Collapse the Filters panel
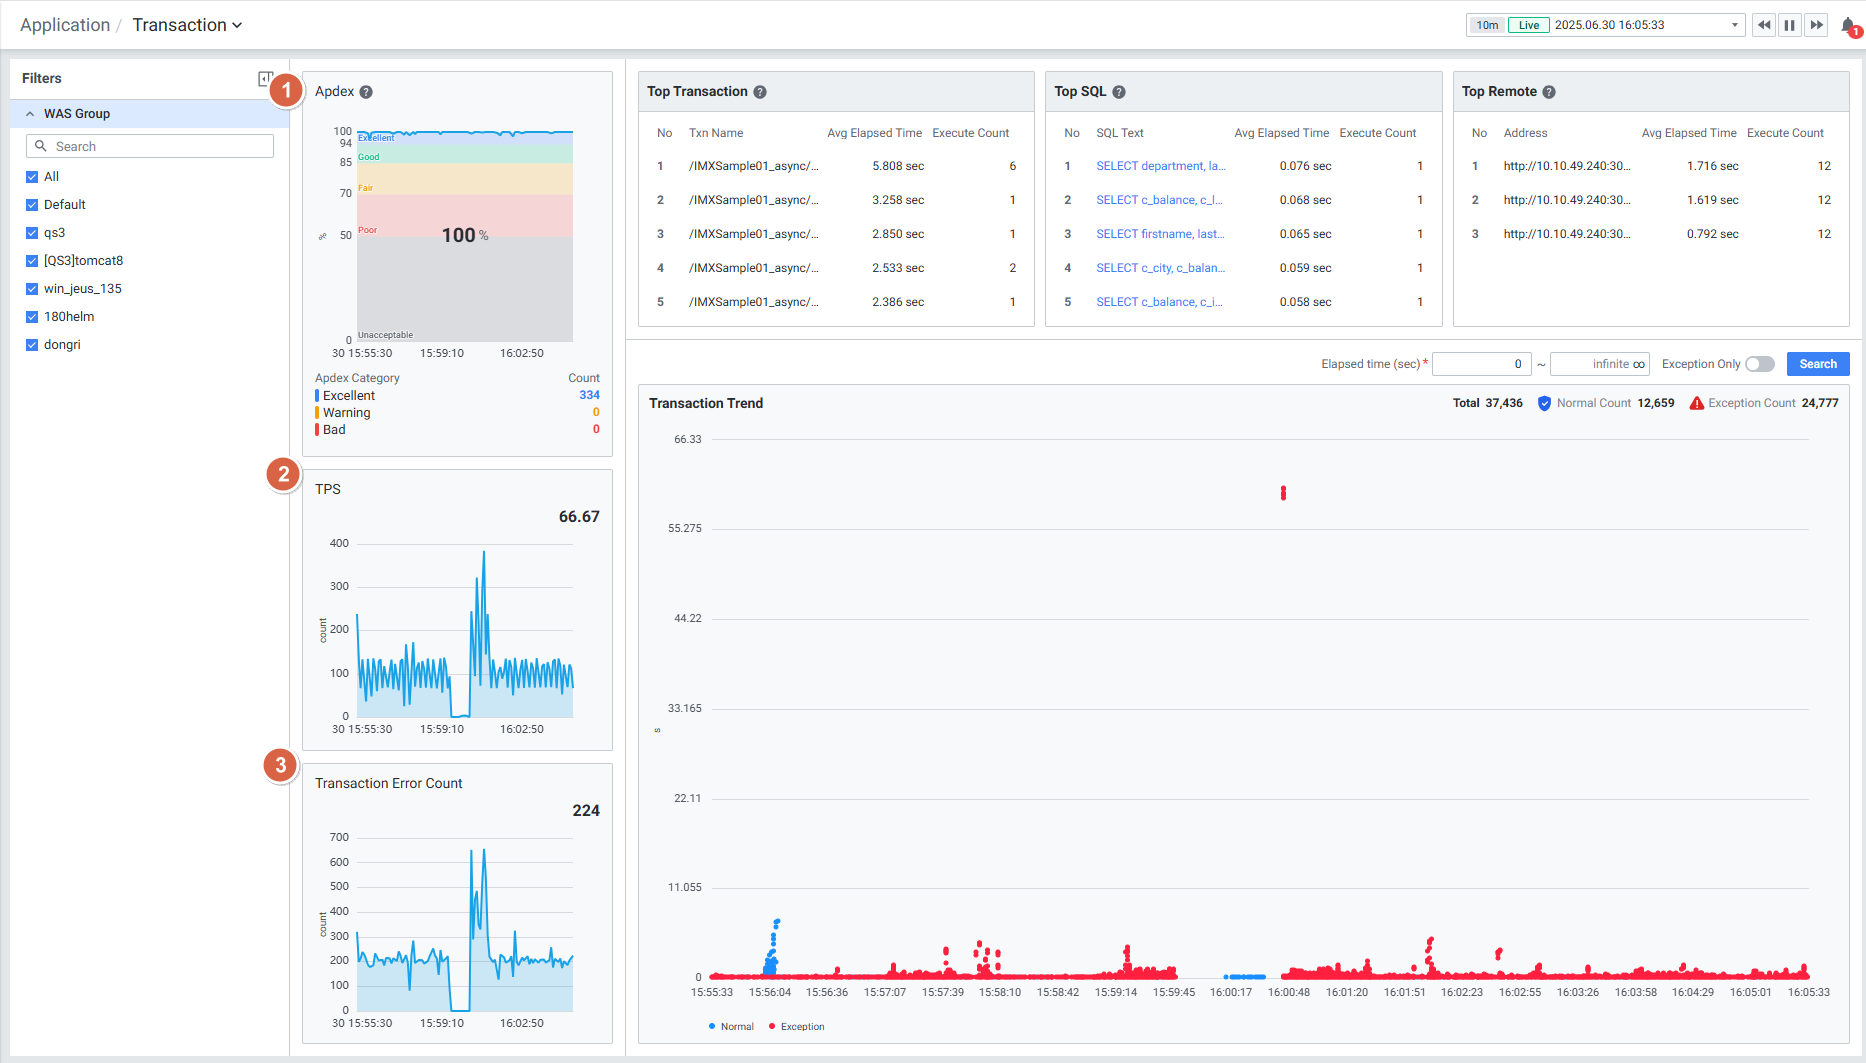 (x=265, y=78)
